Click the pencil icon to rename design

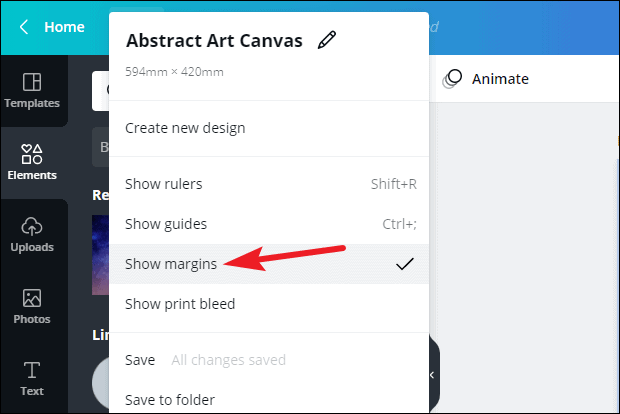[327, 40]
